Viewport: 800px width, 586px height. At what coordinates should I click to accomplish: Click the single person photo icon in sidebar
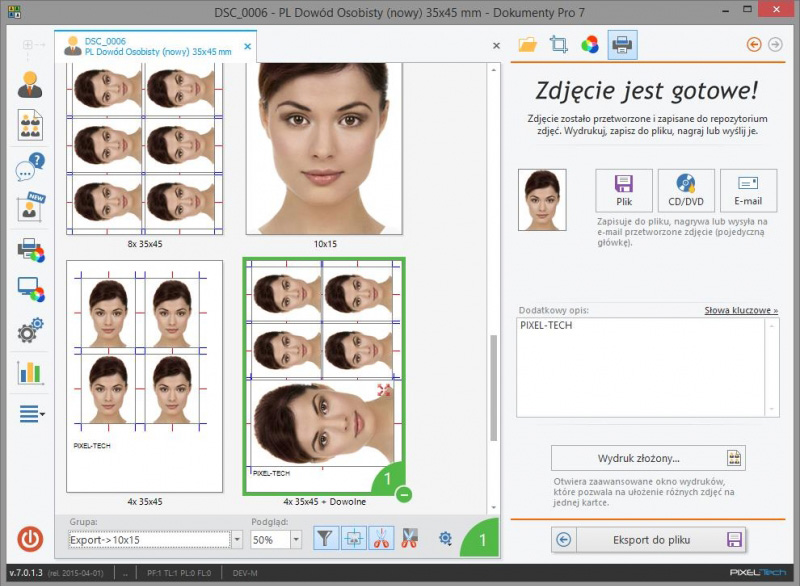click(30, 84)
